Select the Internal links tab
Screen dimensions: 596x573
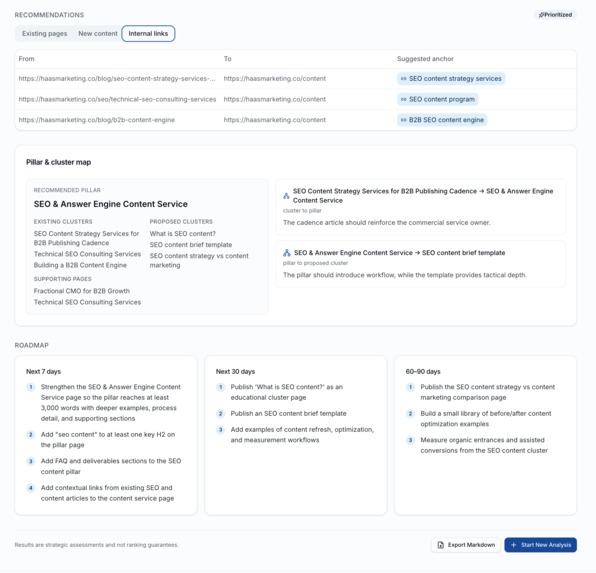pos(148,33)
